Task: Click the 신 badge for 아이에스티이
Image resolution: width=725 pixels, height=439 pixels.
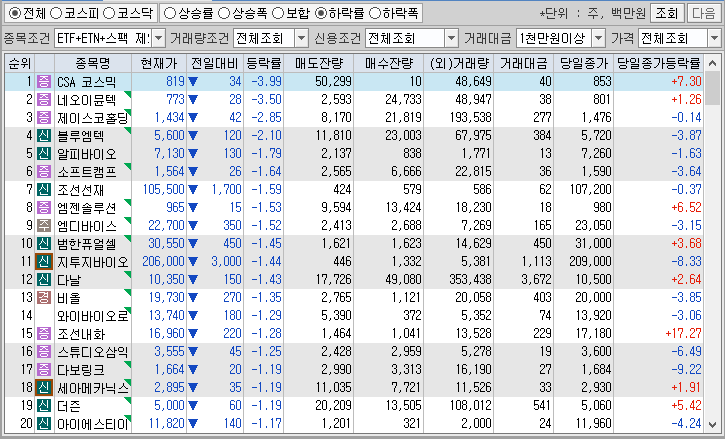Action: pos(44,424)
